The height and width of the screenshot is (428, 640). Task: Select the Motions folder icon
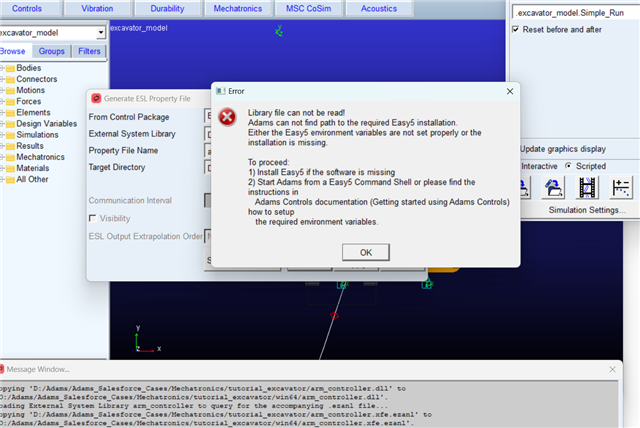(11, 90)
